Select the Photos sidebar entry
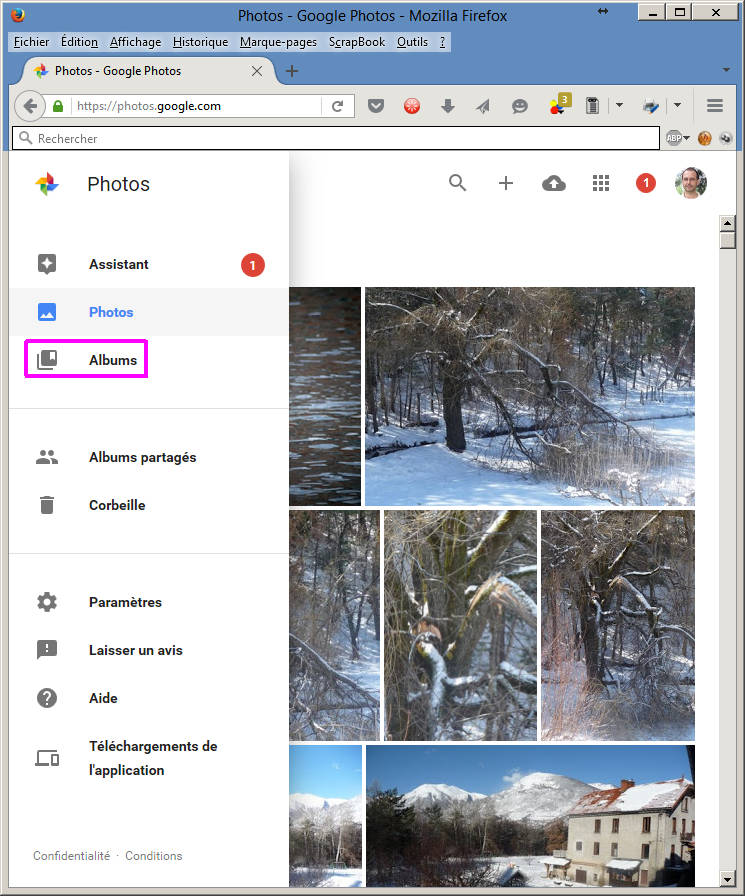 149,312
